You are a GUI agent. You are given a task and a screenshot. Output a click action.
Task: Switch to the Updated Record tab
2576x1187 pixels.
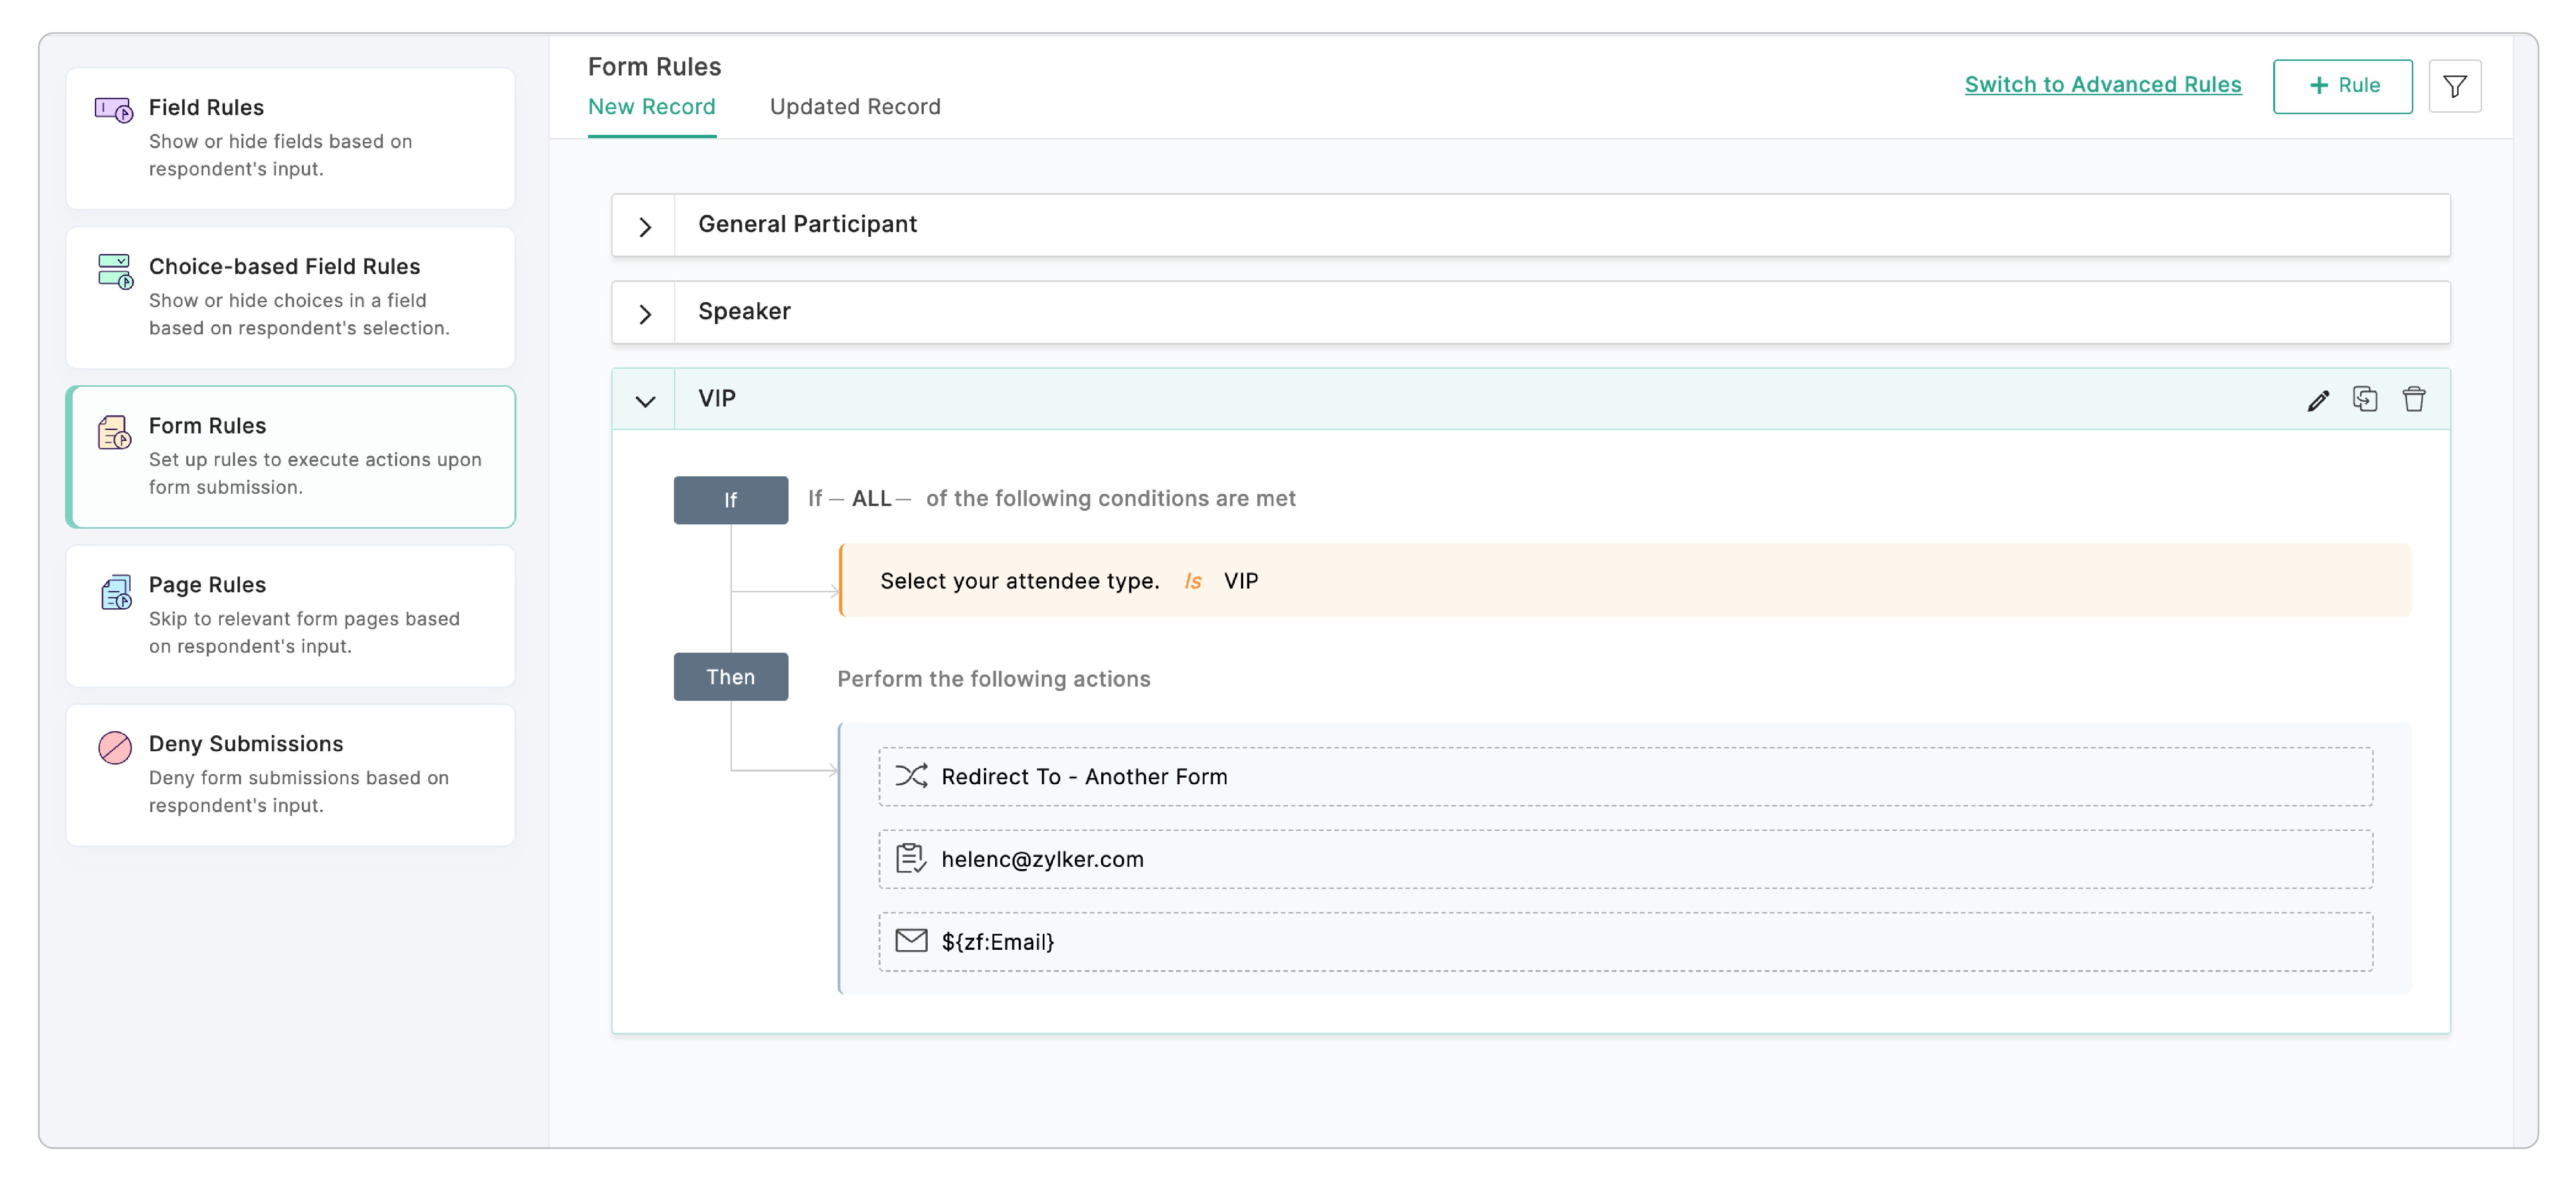[855, 106]
